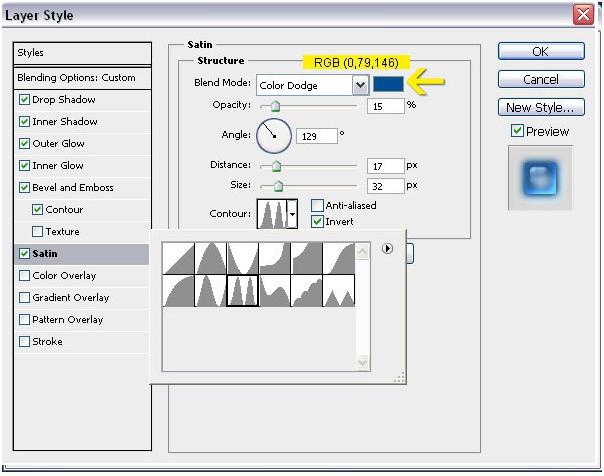Click the Size value field showing 32
This screenshot has width=604, height=476.
386,186
